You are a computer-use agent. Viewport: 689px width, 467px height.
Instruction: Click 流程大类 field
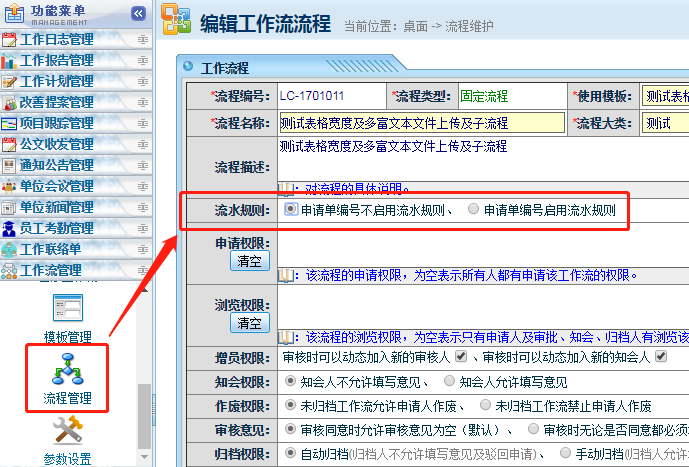(x=665, y=123)
